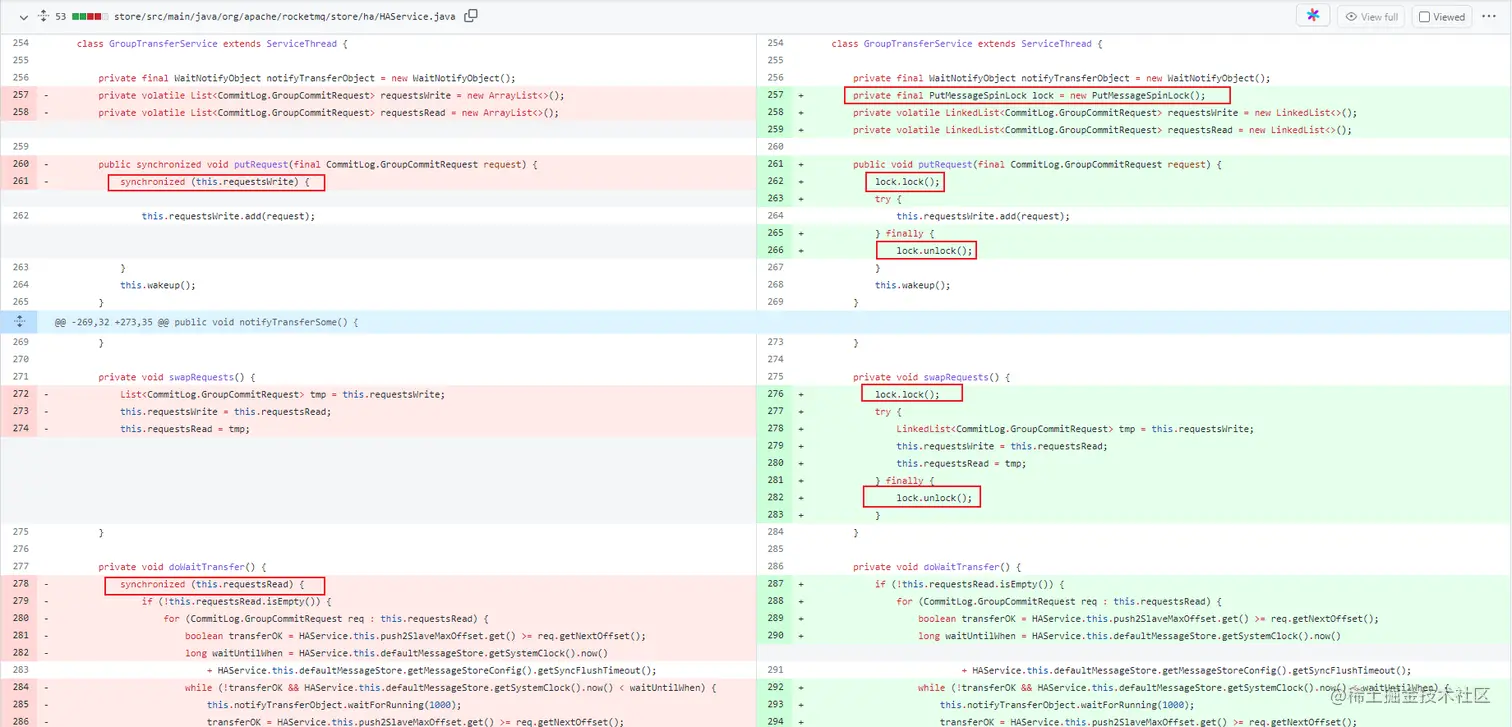Click old-side line number 261

tap(19, 181)
